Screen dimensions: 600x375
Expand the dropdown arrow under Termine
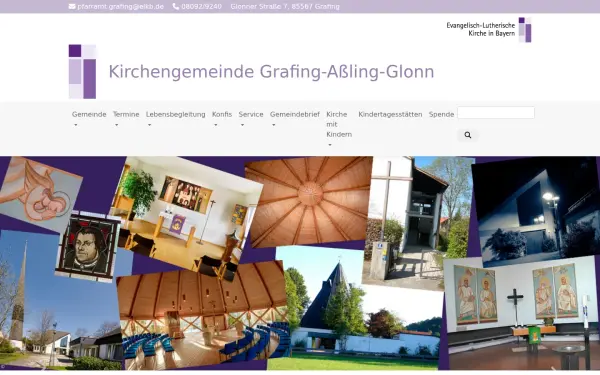point(116,125)
